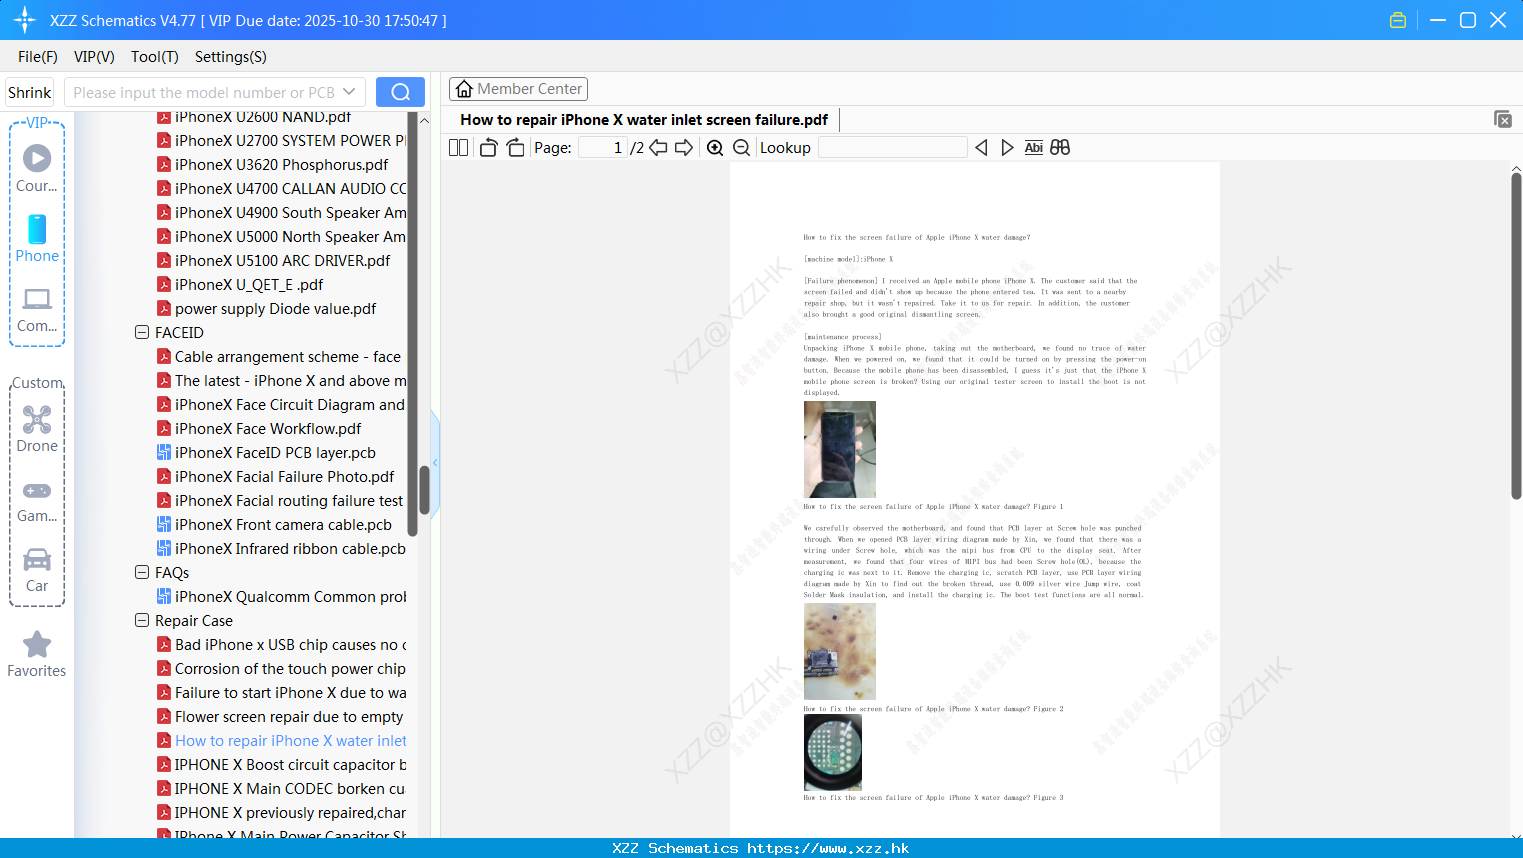This screenshot has width=1523, height=858.
Task: Click the Shrink button
Action: [30, 92]
